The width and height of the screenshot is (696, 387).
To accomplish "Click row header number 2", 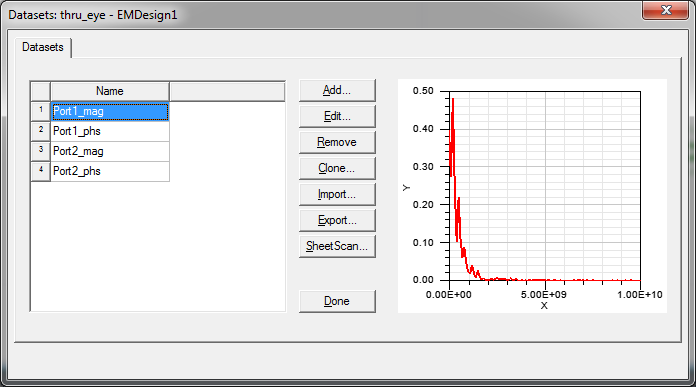I will point(41,131).
